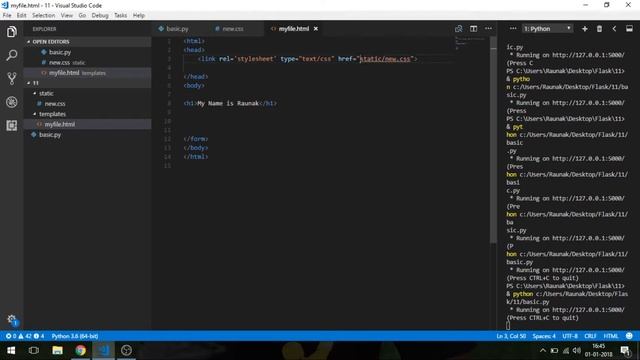This screenshot has height=360, width=640.
Task: Maximize or close the panel icon
Action: point(629,29)
